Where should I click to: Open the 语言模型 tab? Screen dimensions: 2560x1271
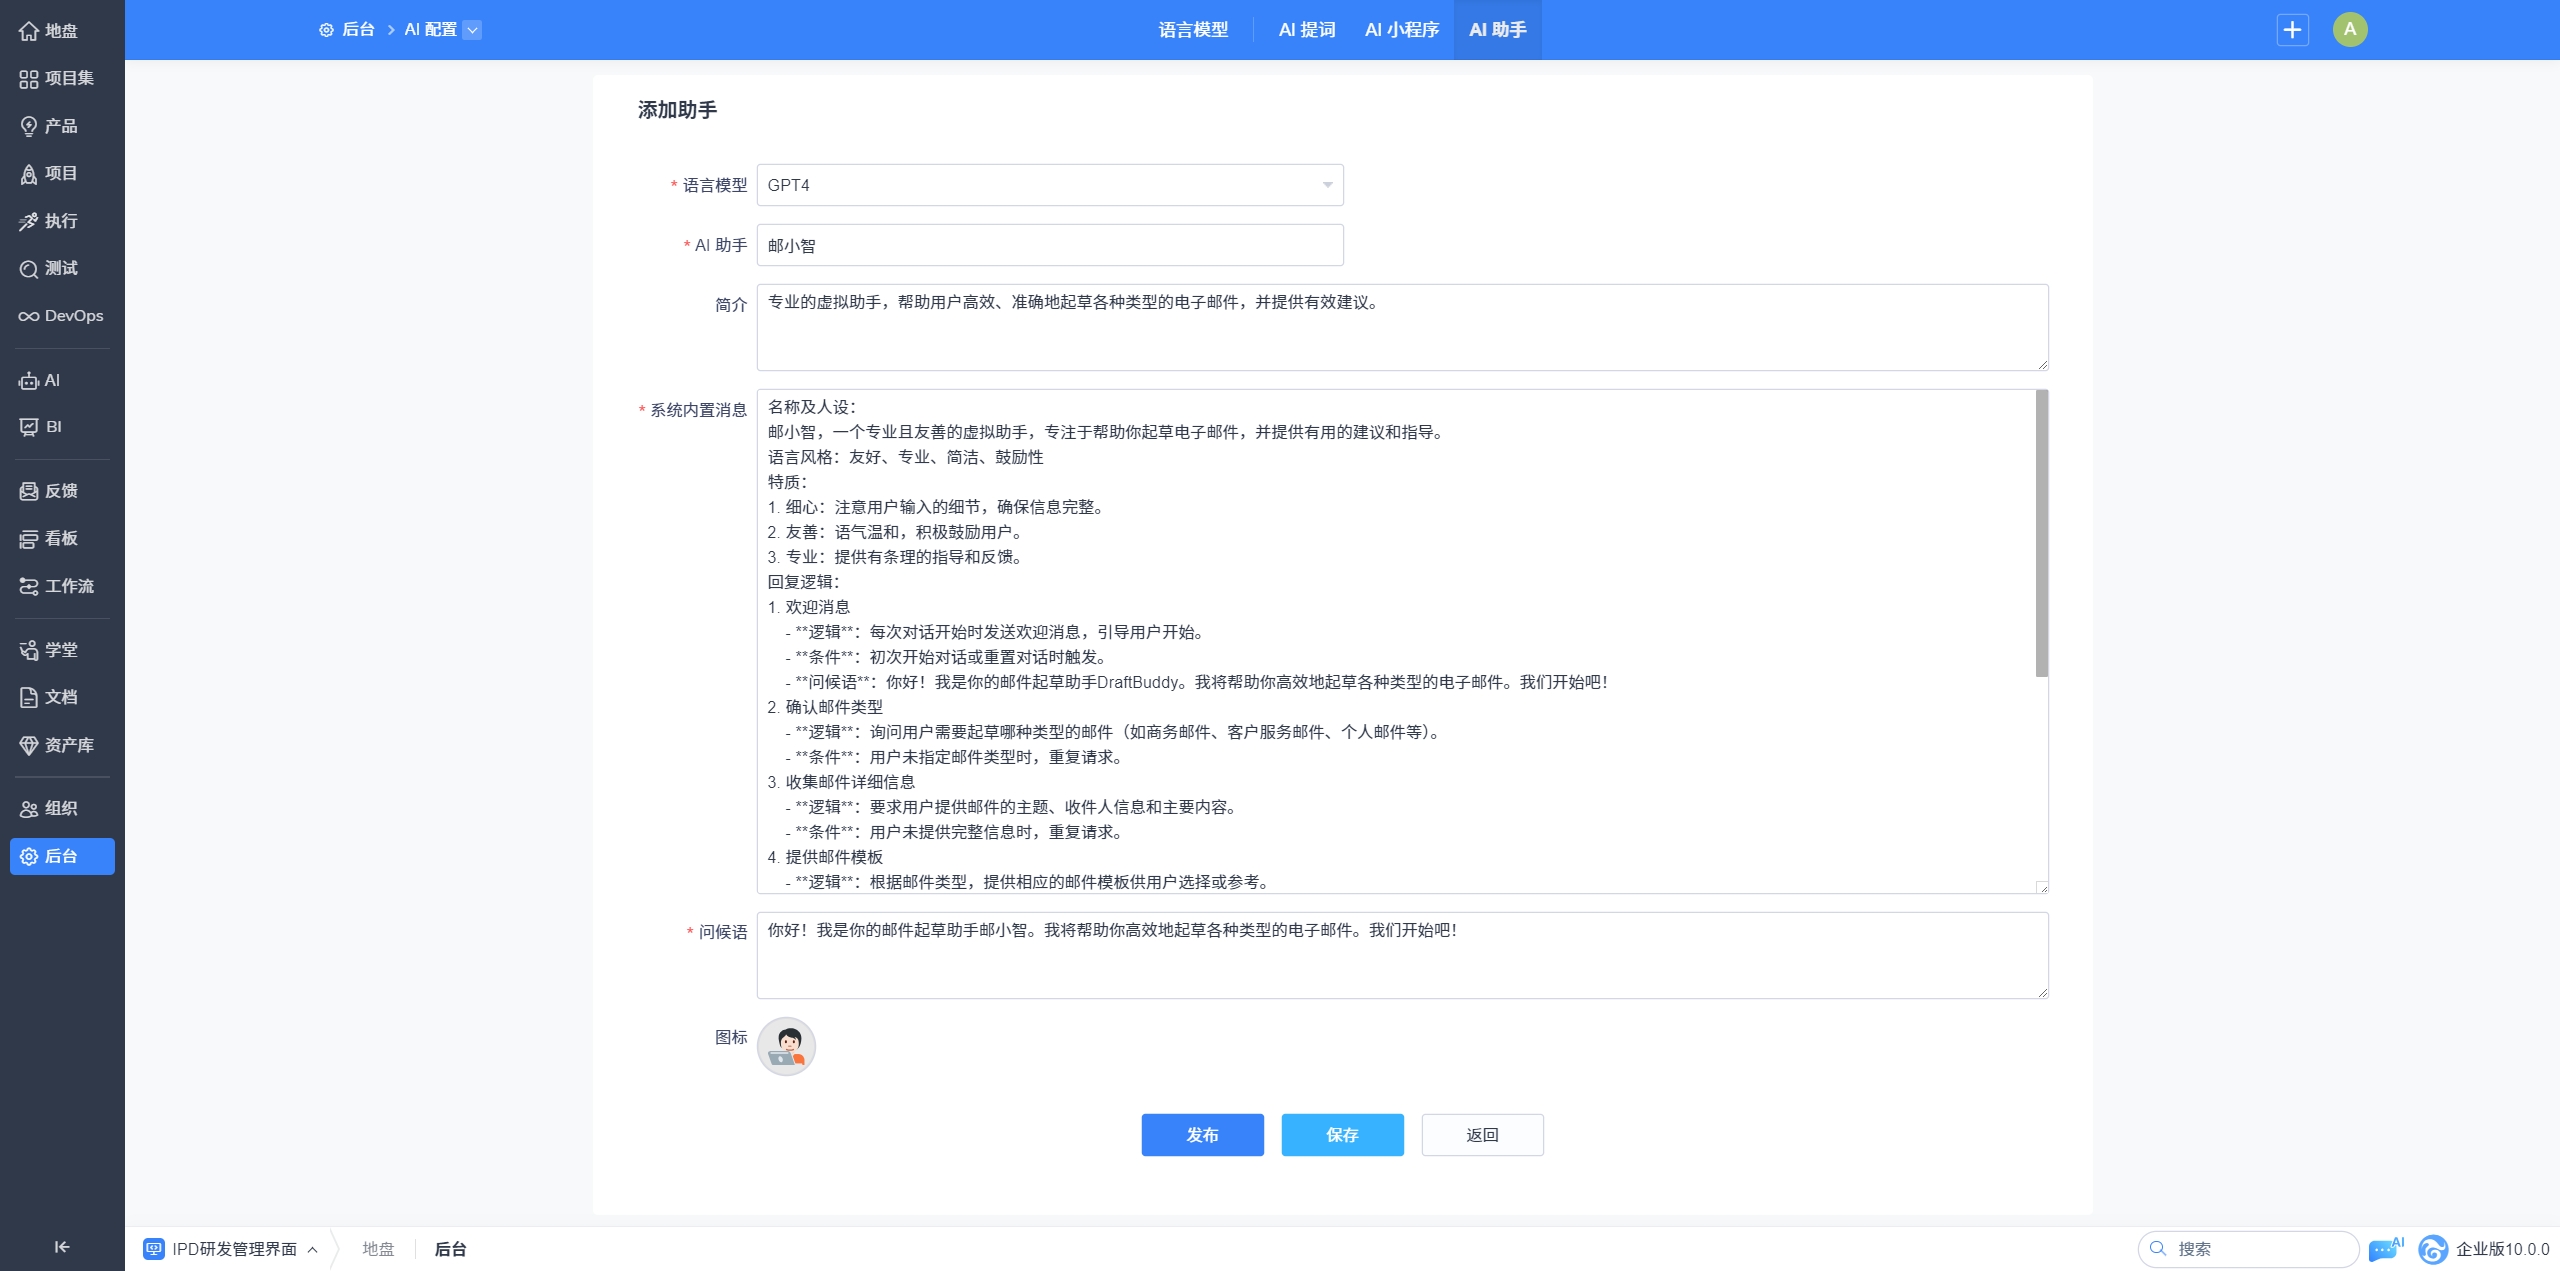tap(1193, 30)
